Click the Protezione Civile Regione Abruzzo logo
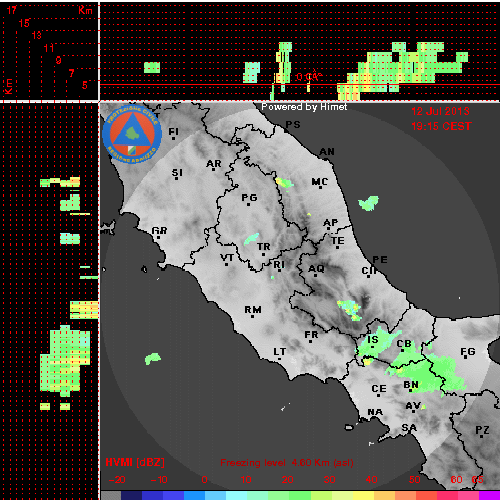This screenshot has width=500, height=500. pyautogui.click(x=132, y=134)
